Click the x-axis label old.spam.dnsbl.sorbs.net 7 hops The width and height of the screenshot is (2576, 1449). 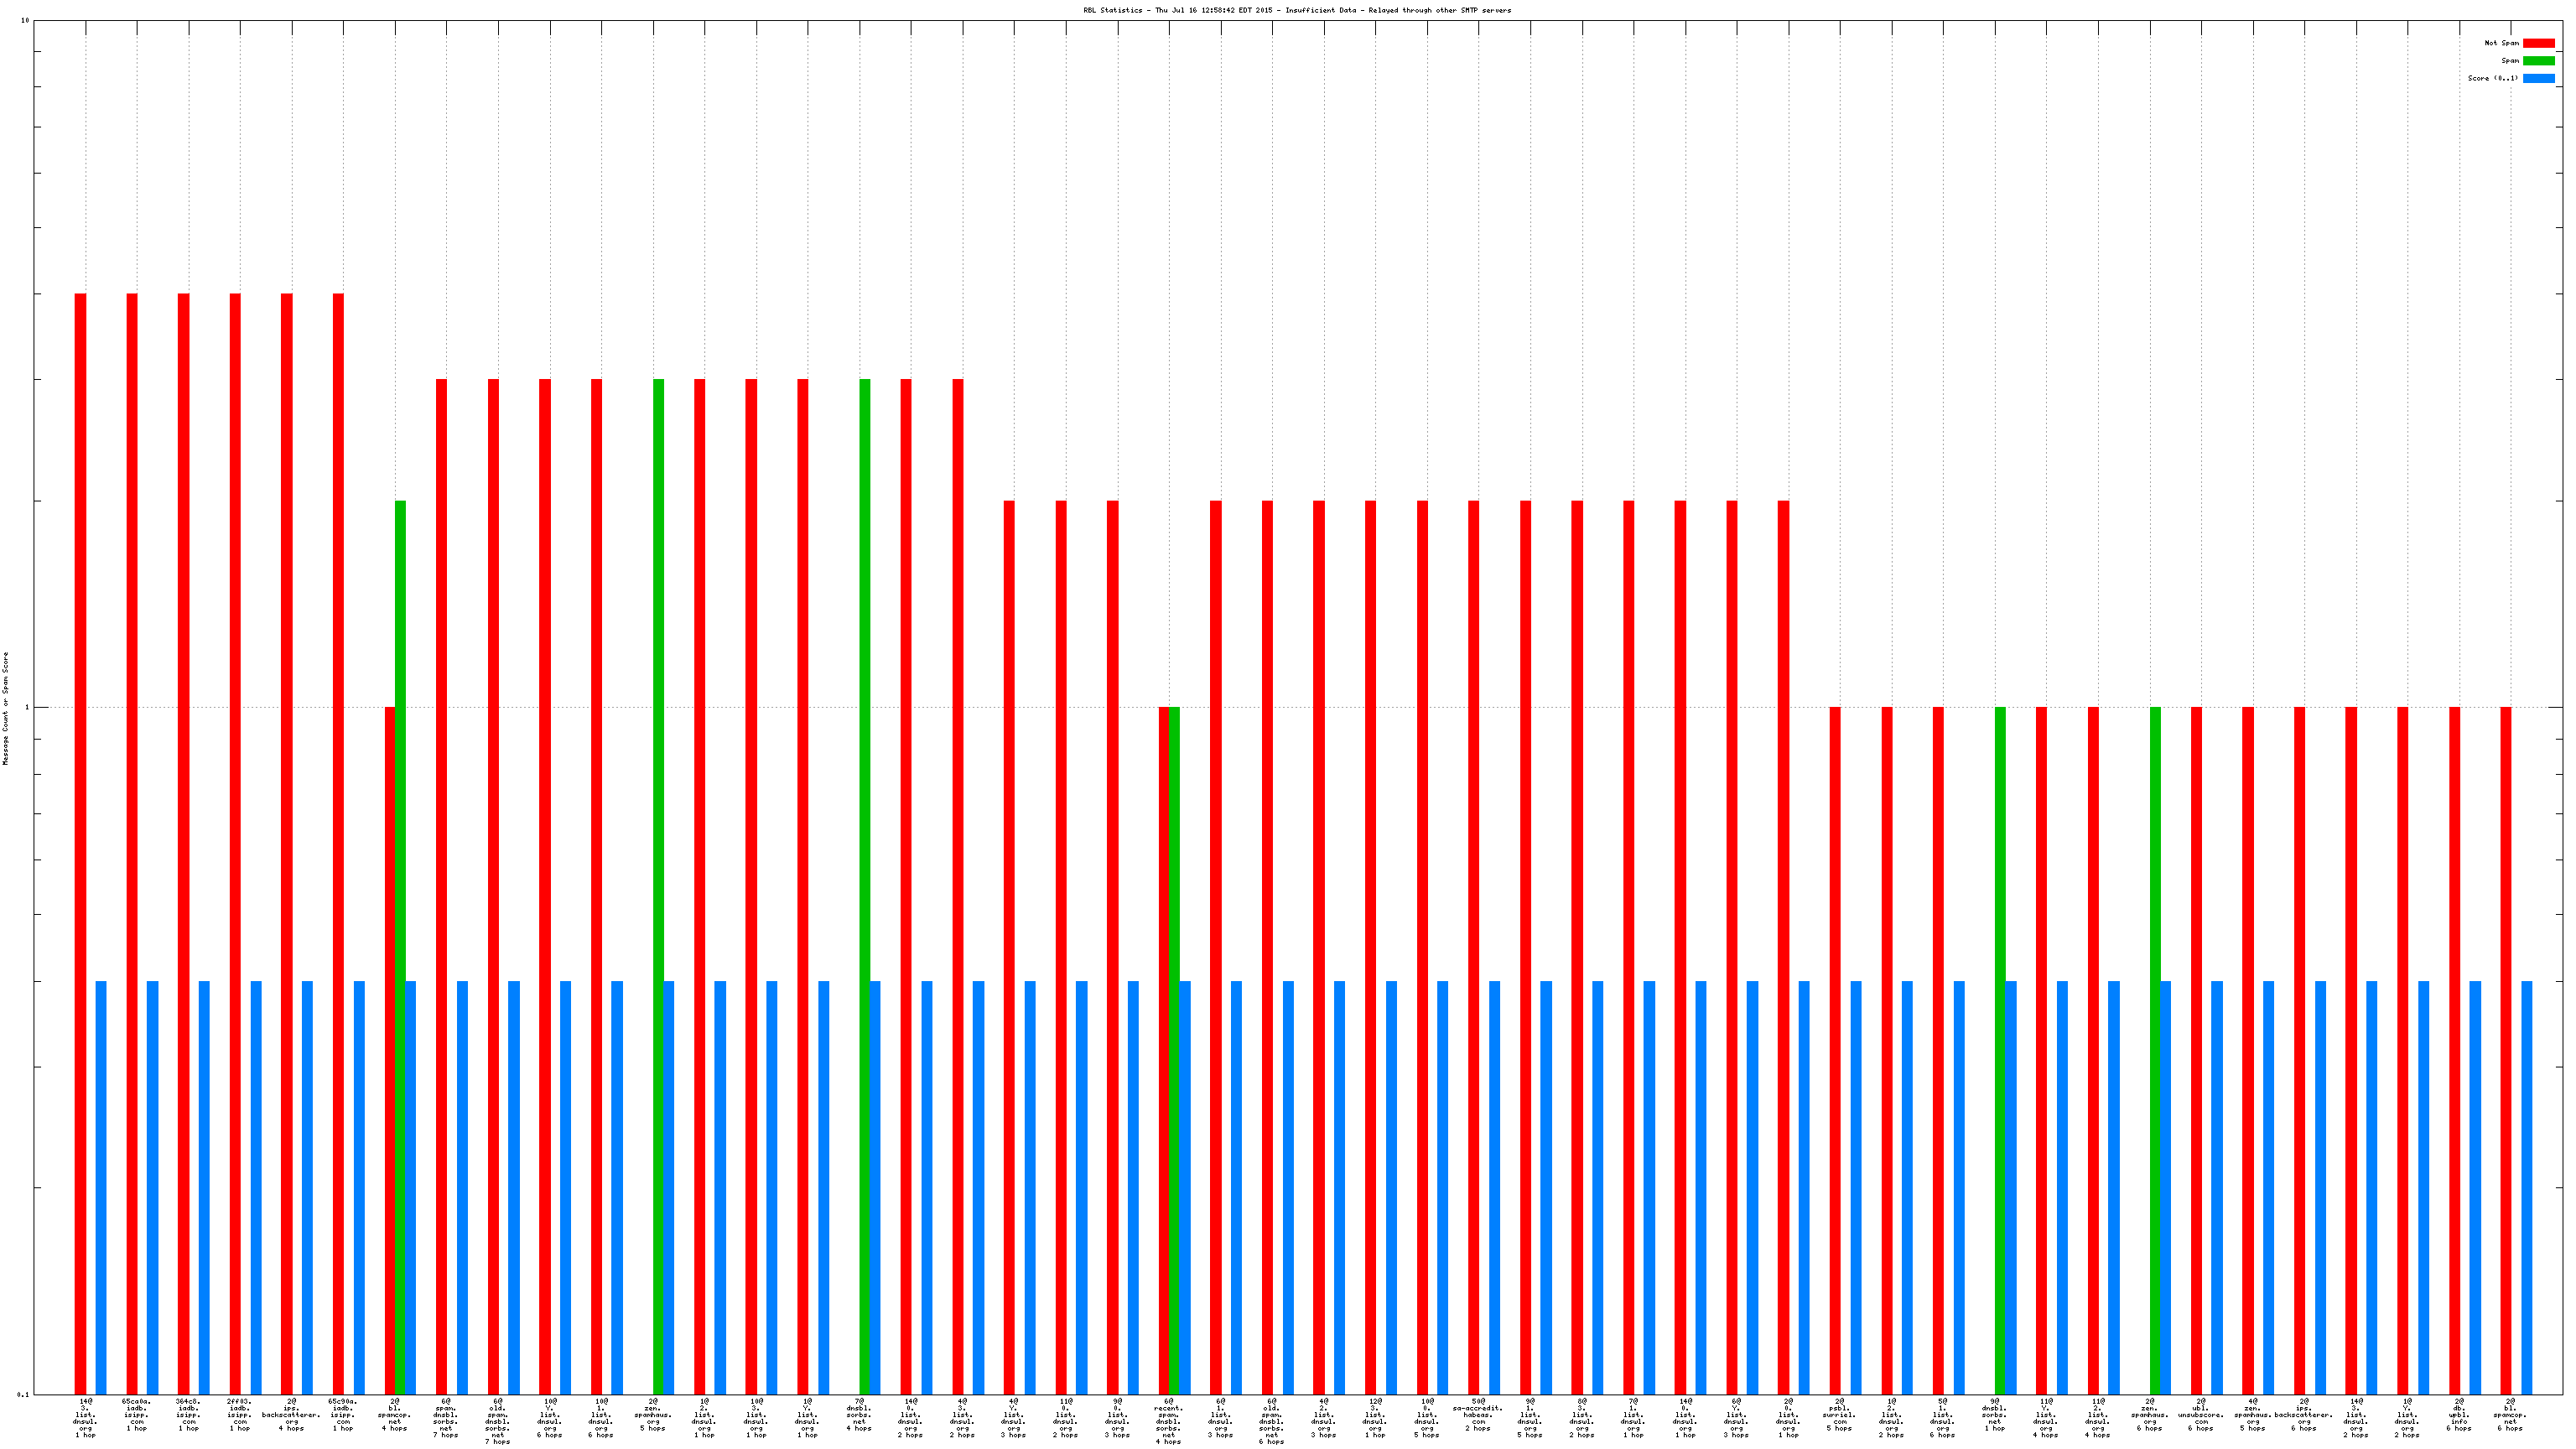click(x=497, y=1421)
